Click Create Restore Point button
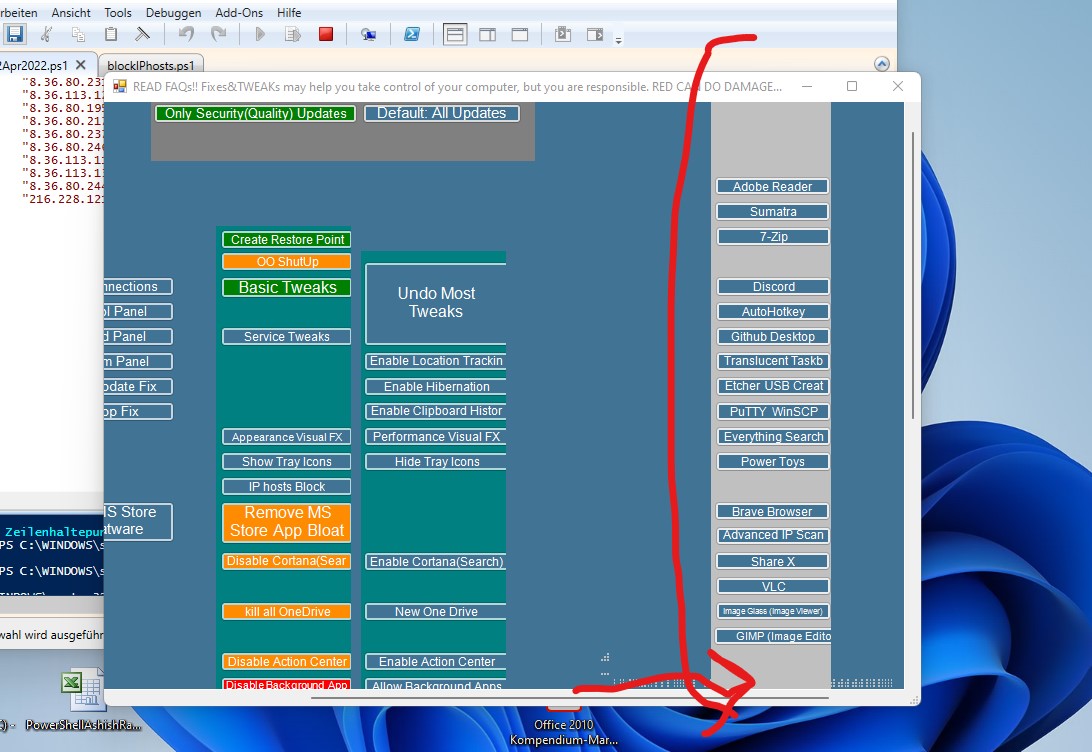 tap(287, 240)
